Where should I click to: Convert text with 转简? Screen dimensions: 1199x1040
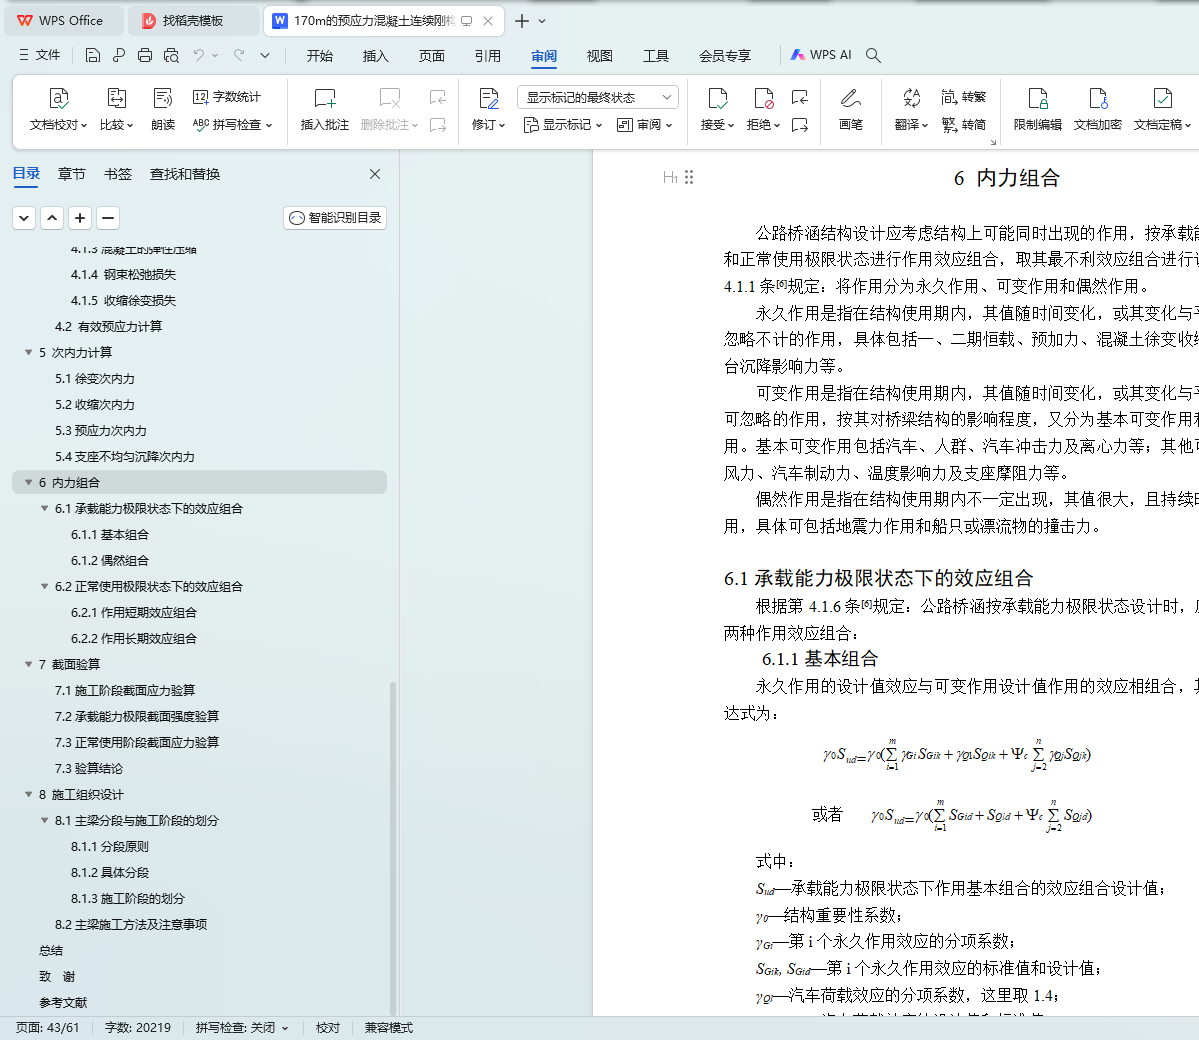(963, 125)
